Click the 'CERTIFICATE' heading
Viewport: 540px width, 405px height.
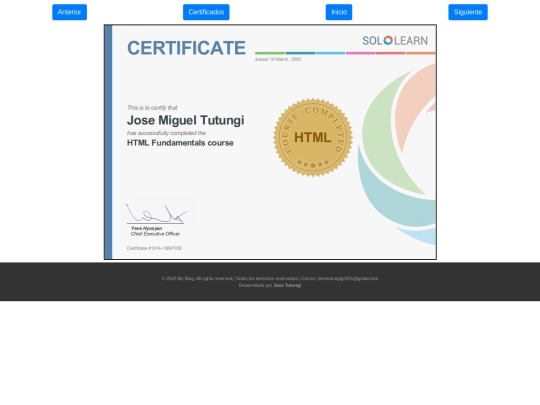pyautogui.click(x=186, y=48)
